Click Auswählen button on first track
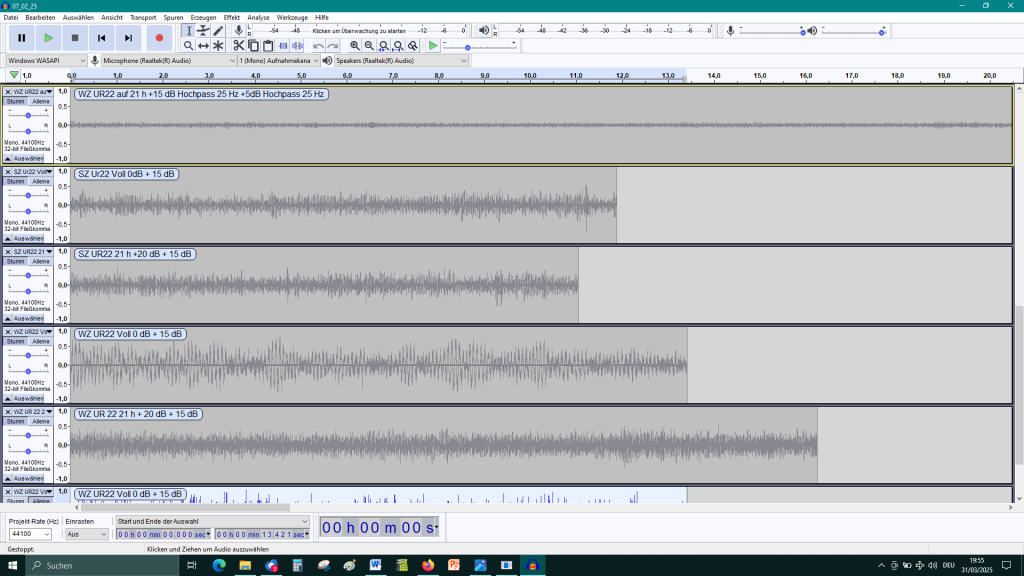 pos(28,158)
